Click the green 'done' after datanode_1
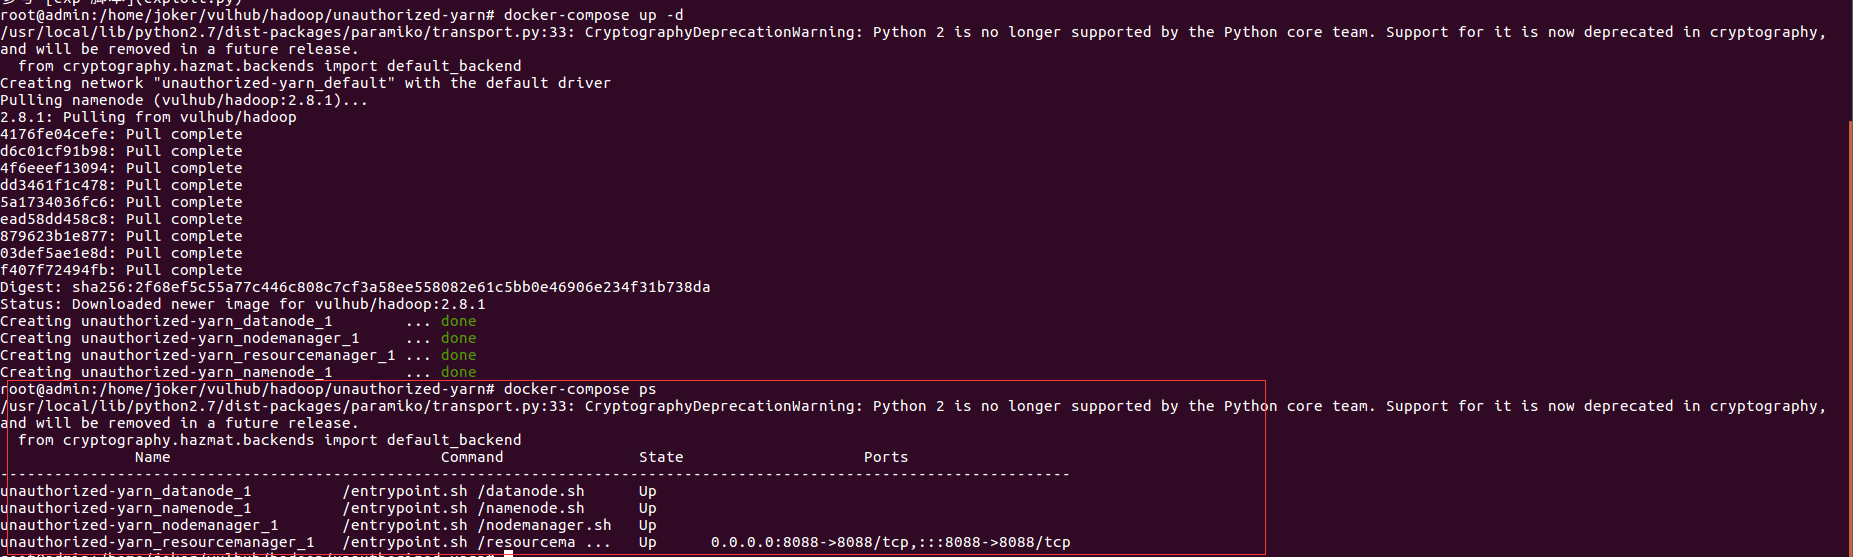Screen dimensions: 1853x557 coord(458,321)
